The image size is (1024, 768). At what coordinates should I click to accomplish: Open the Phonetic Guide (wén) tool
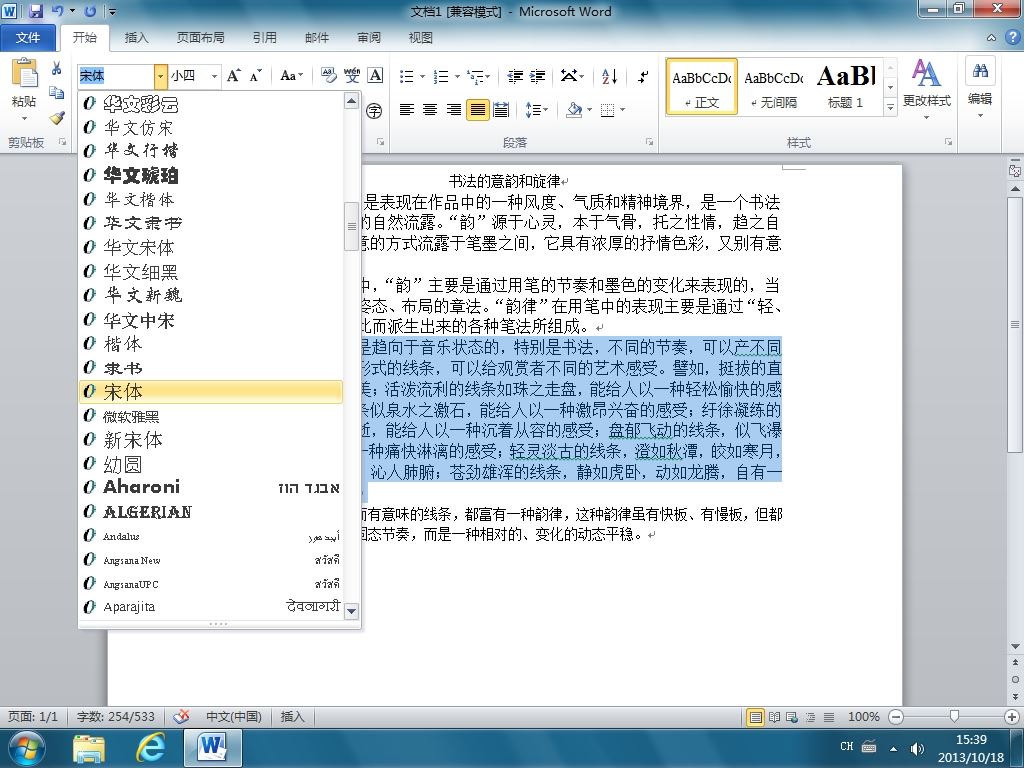(x=352, y=76)
